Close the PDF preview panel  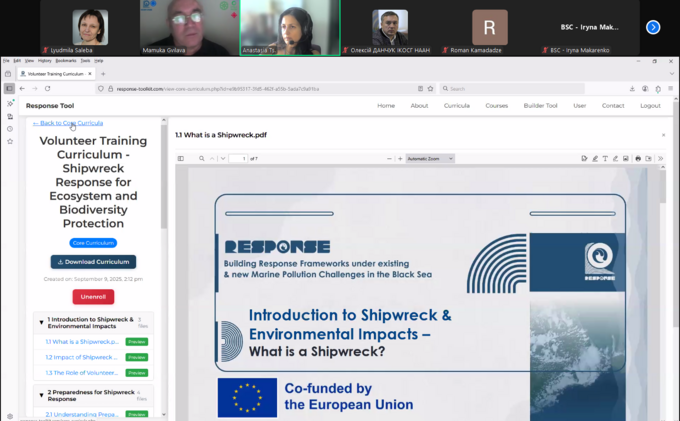[664, 135]
